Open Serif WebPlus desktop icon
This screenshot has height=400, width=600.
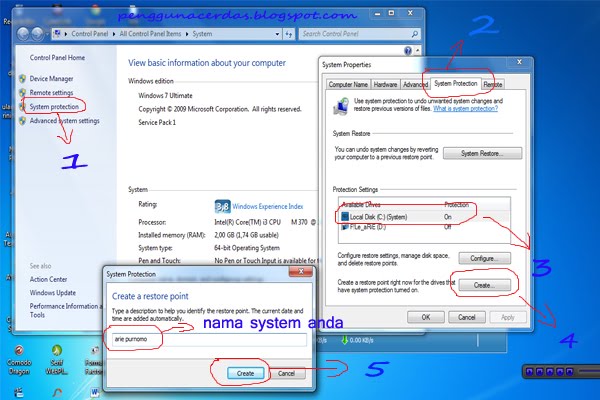point(57,359)
